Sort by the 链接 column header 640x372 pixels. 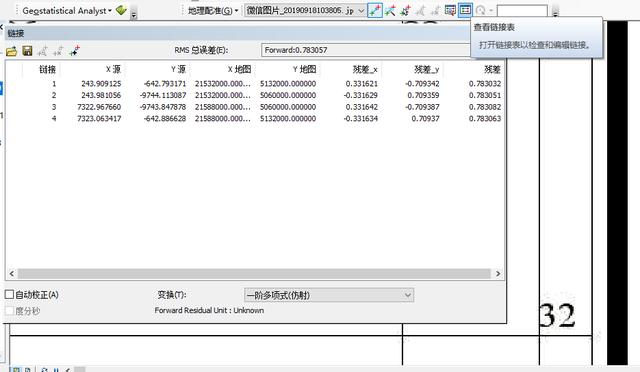(x=41, y=69)
